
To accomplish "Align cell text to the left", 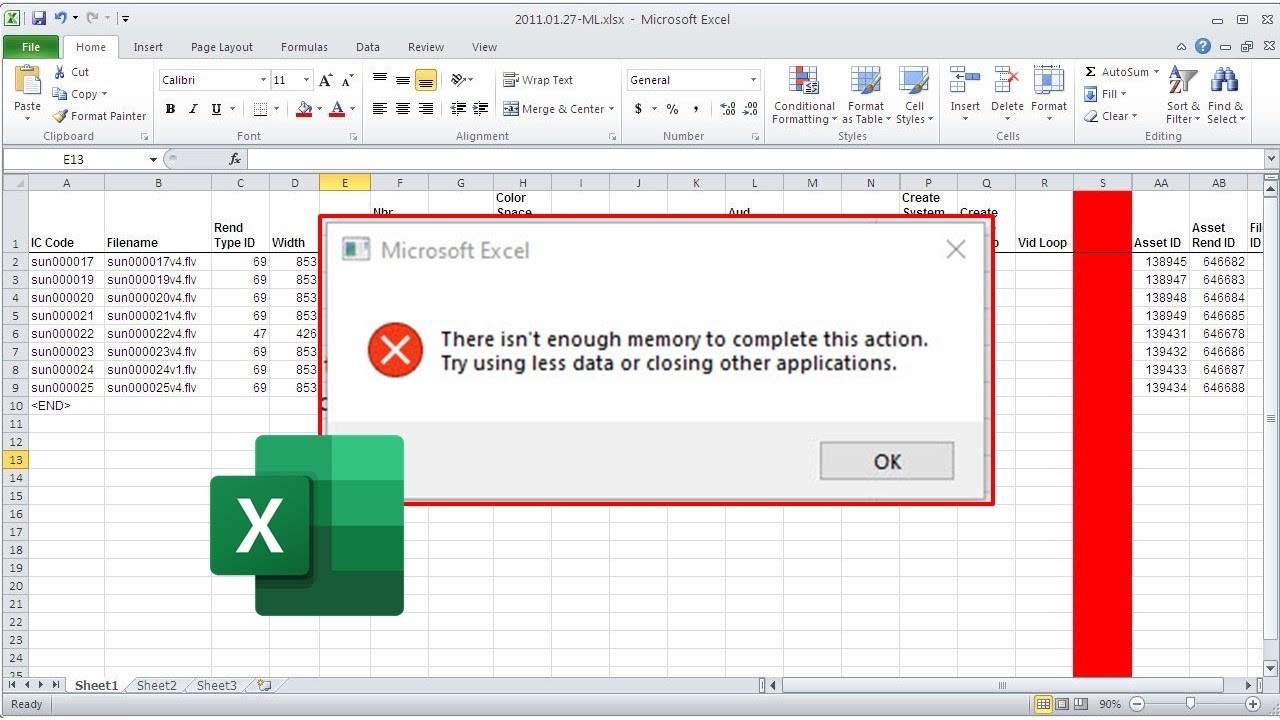I will point(380,109).
